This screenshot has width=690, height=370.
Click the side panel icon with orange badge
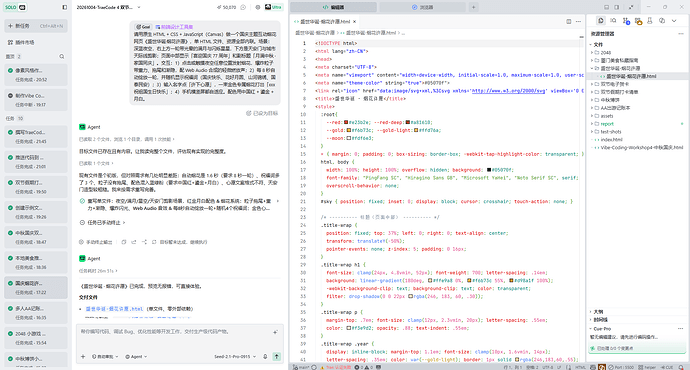(638, 21)
